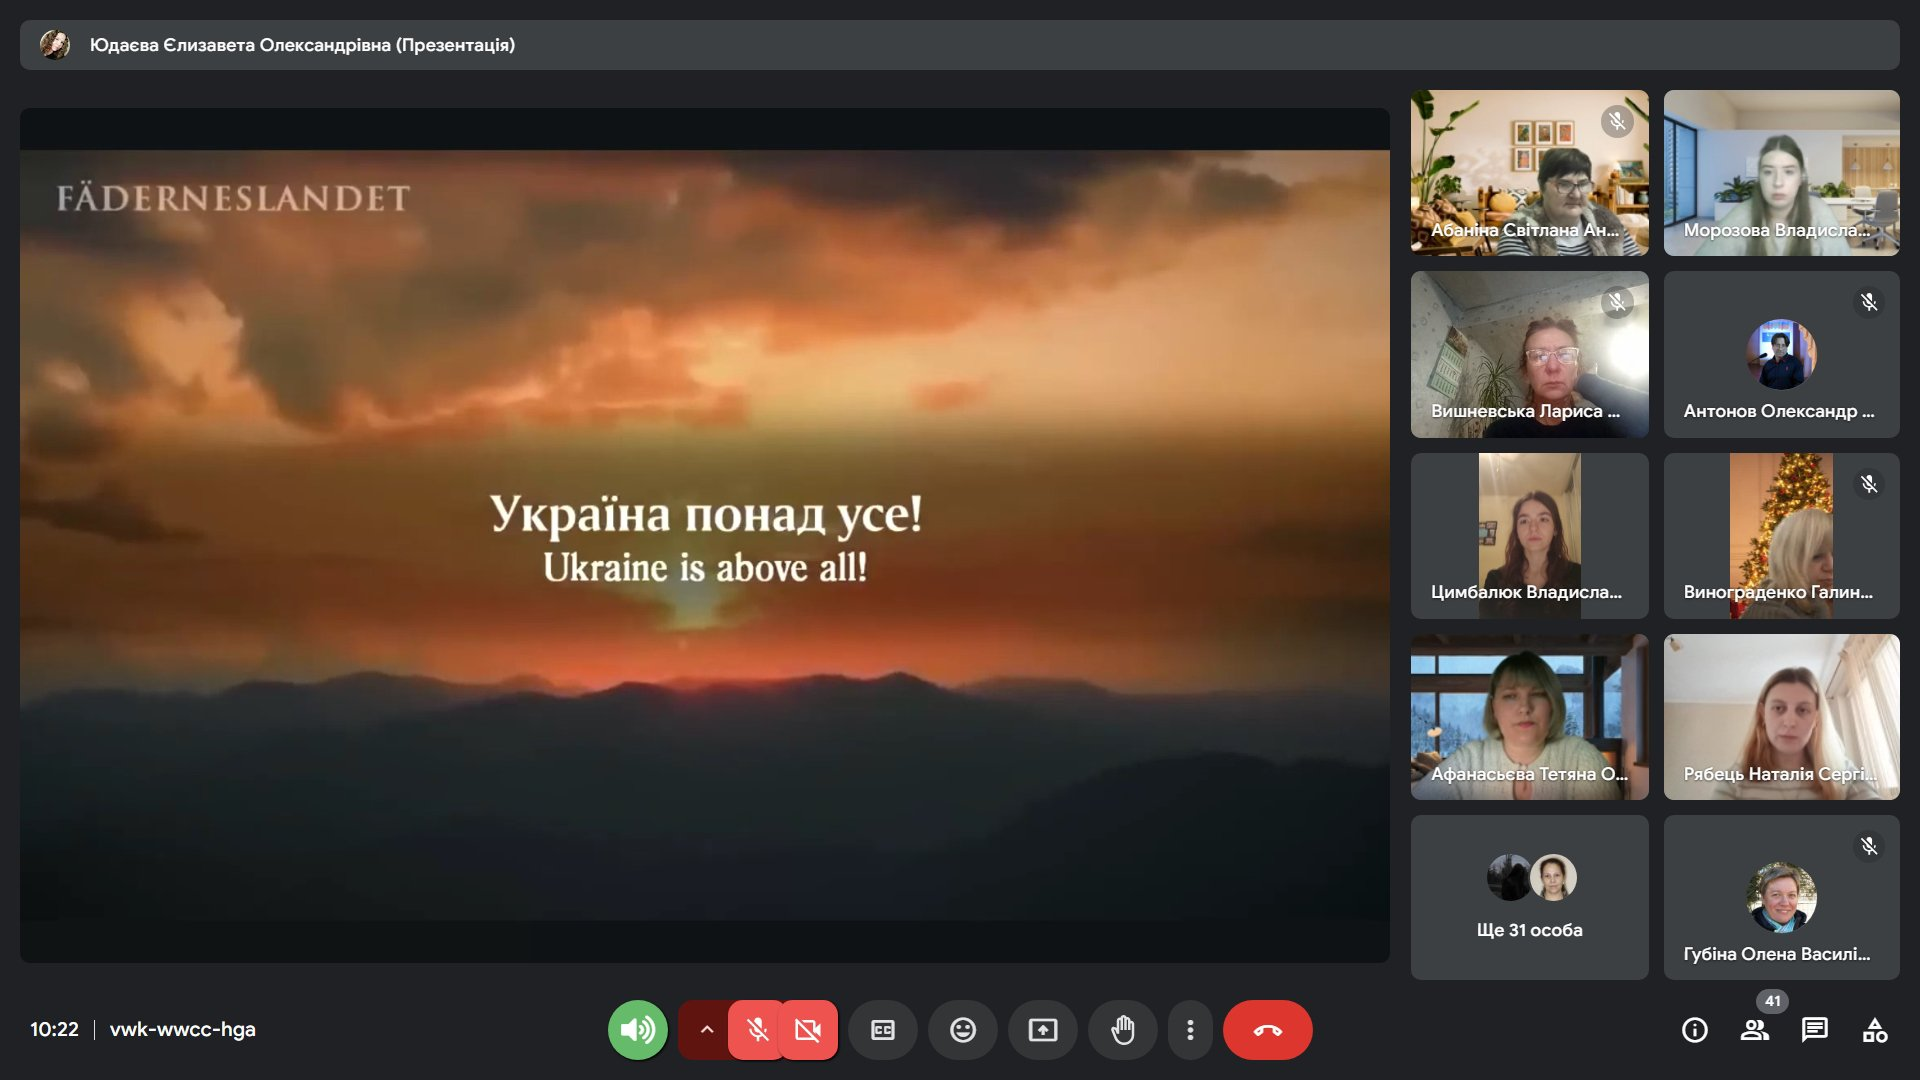Open meeting details info icon
Screen dimensions: 1920x1080
point(1695,1029)
